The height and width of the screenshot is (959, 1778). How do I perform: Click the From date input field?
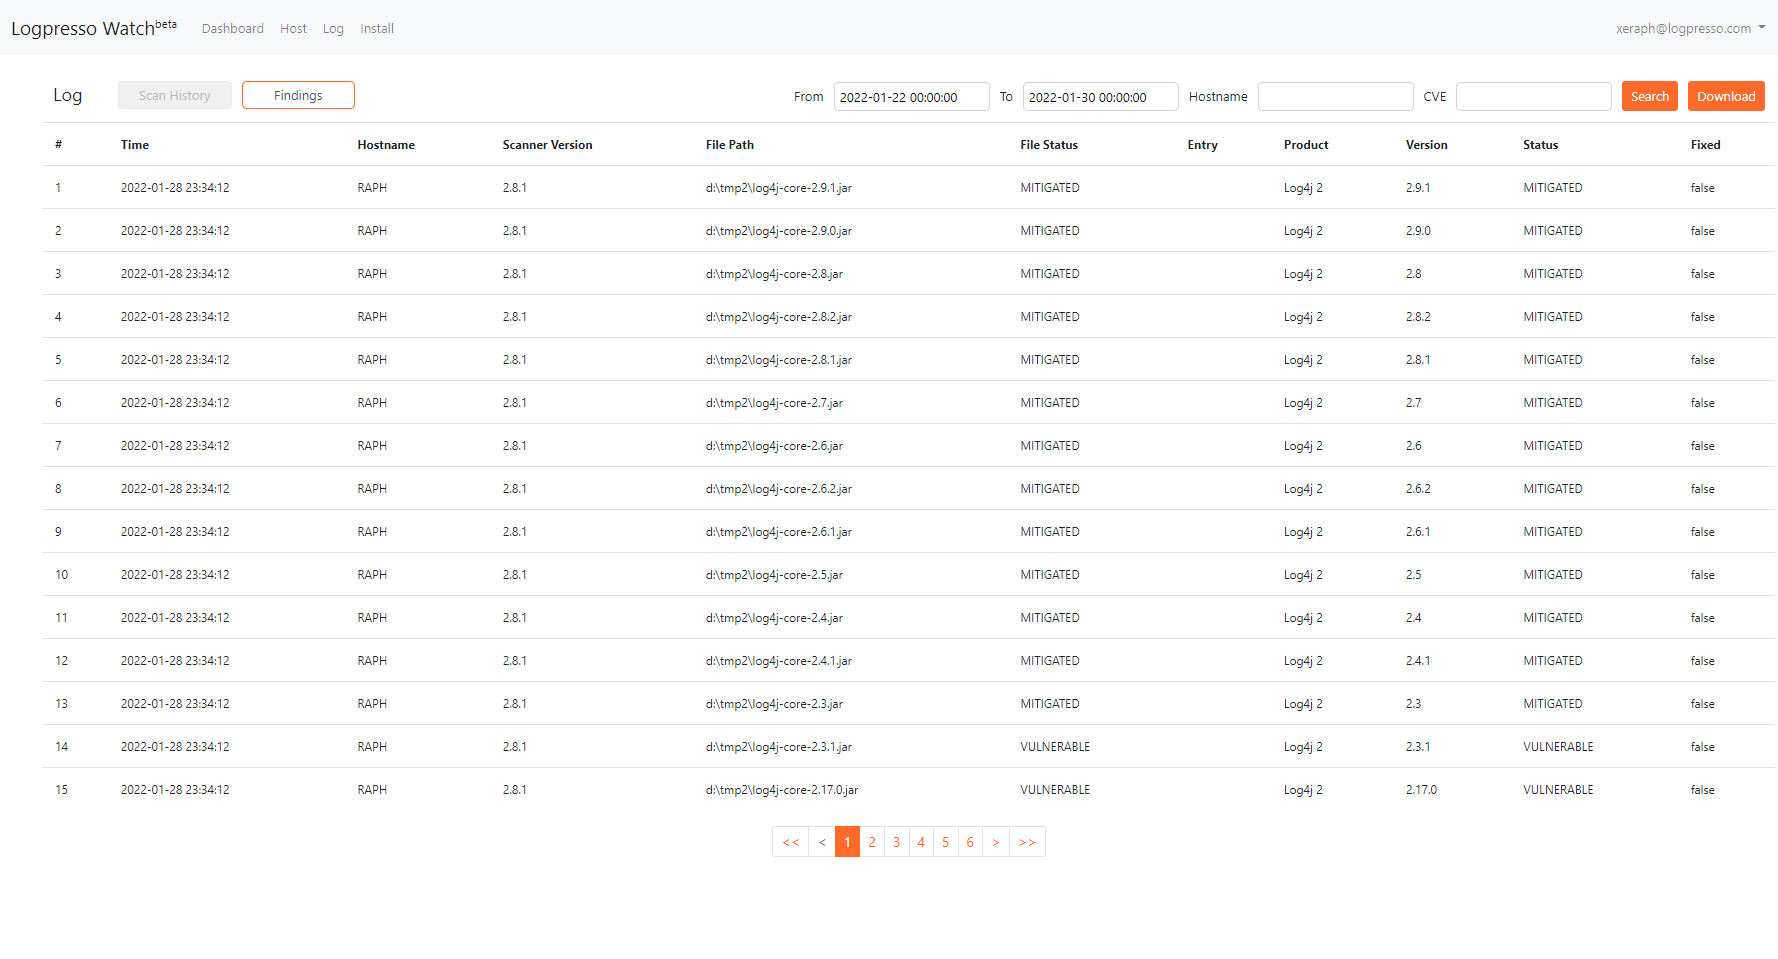point(911,97)
